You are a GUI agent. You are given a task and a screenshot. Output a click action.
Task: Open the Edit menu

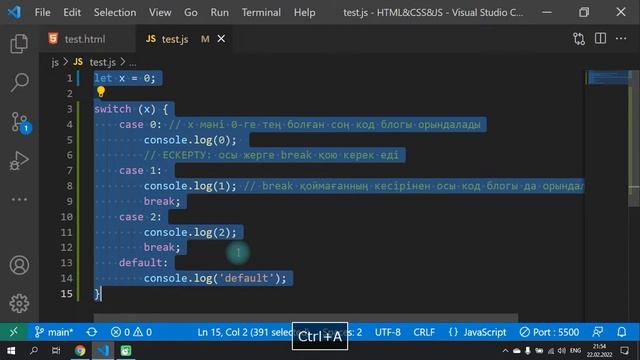pyautogui.click(x=72, y=13)
